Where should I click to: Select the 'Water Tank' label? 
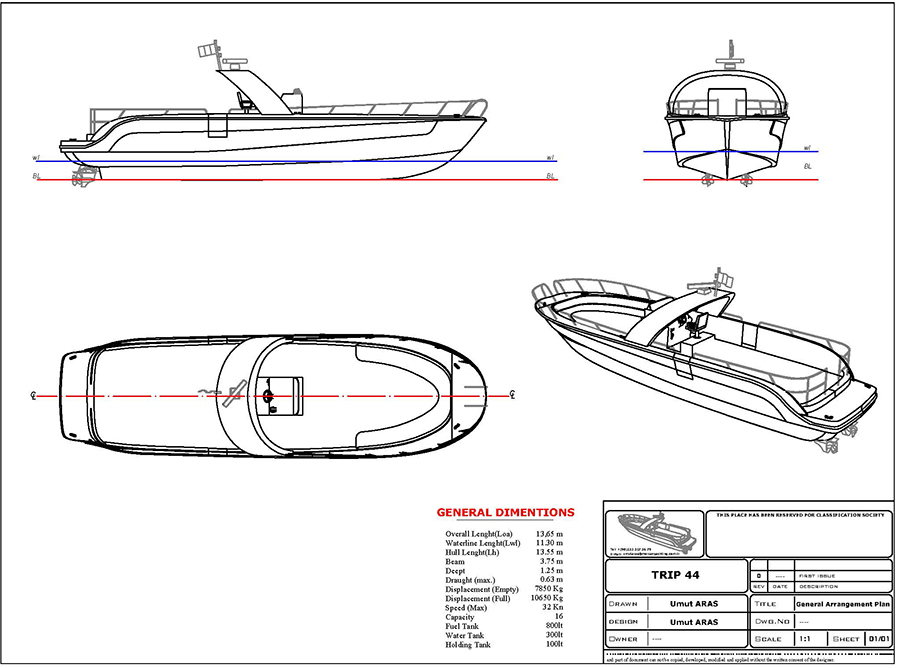pyautogui.click(x=465, y=635)
